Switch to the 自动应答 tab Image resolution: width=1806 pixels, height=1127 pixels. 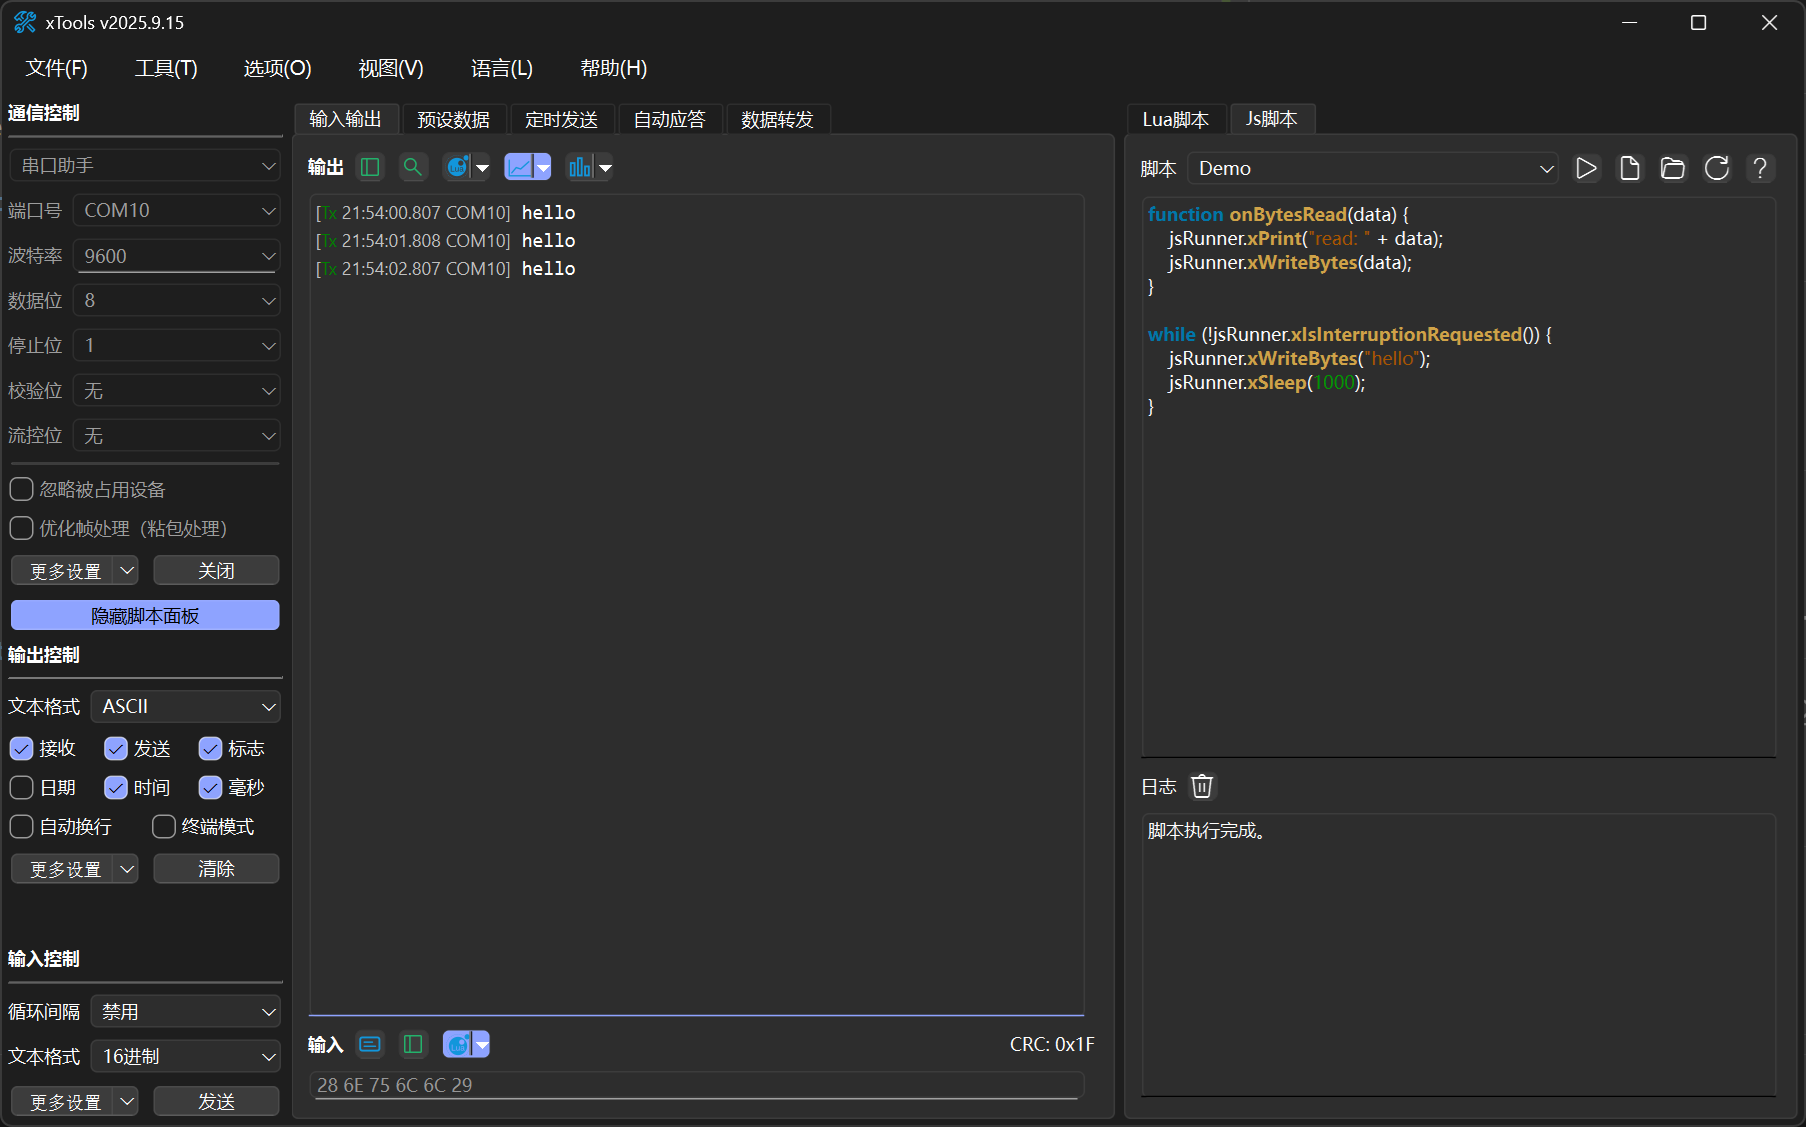(670, 119)
